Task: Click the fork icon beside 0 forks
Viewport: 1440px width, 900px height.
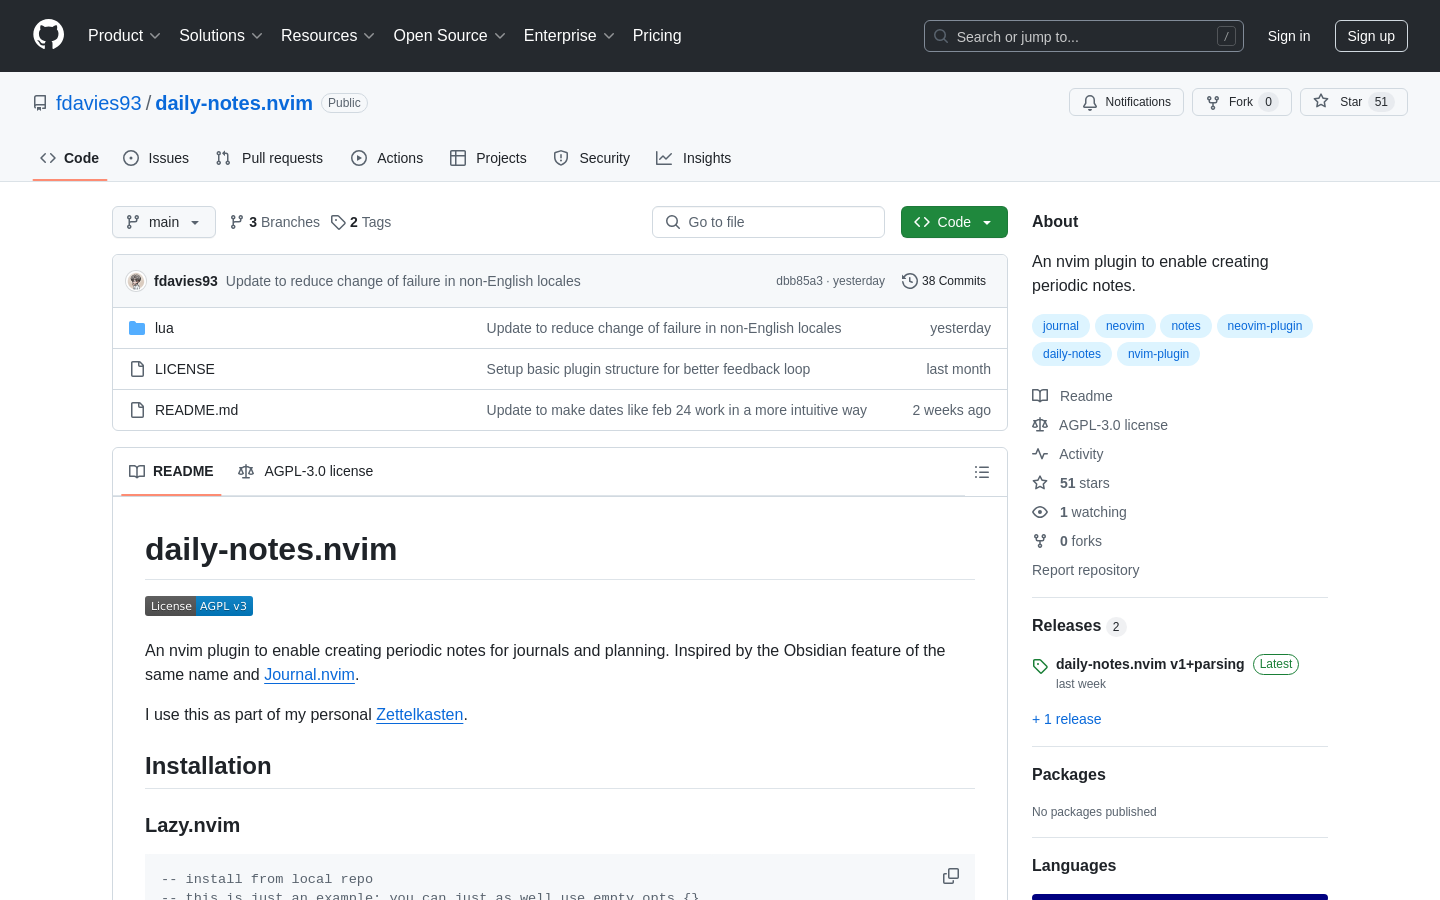Action: click(1040, 541)
